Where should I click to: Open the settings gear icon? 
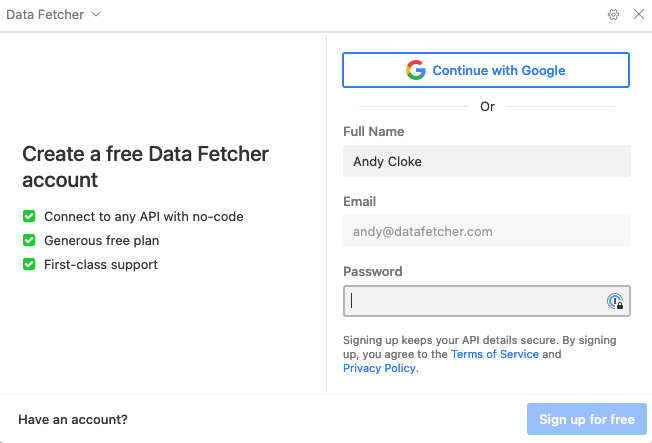click(x=613, y=15)
